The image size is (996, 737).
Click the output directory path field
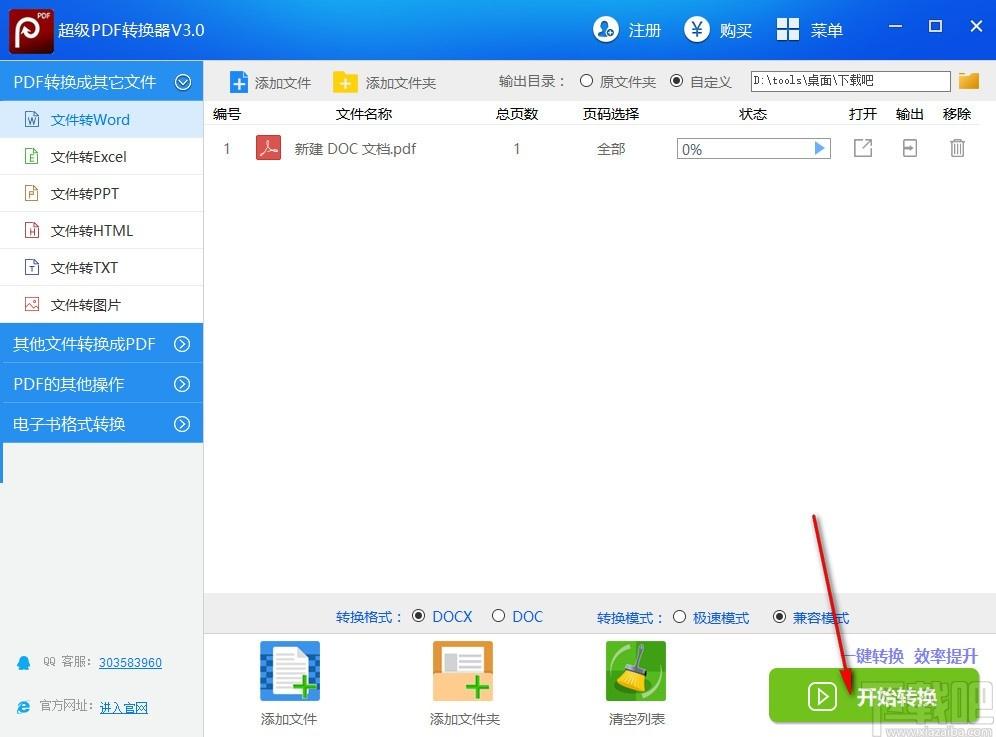click(851, 81)
